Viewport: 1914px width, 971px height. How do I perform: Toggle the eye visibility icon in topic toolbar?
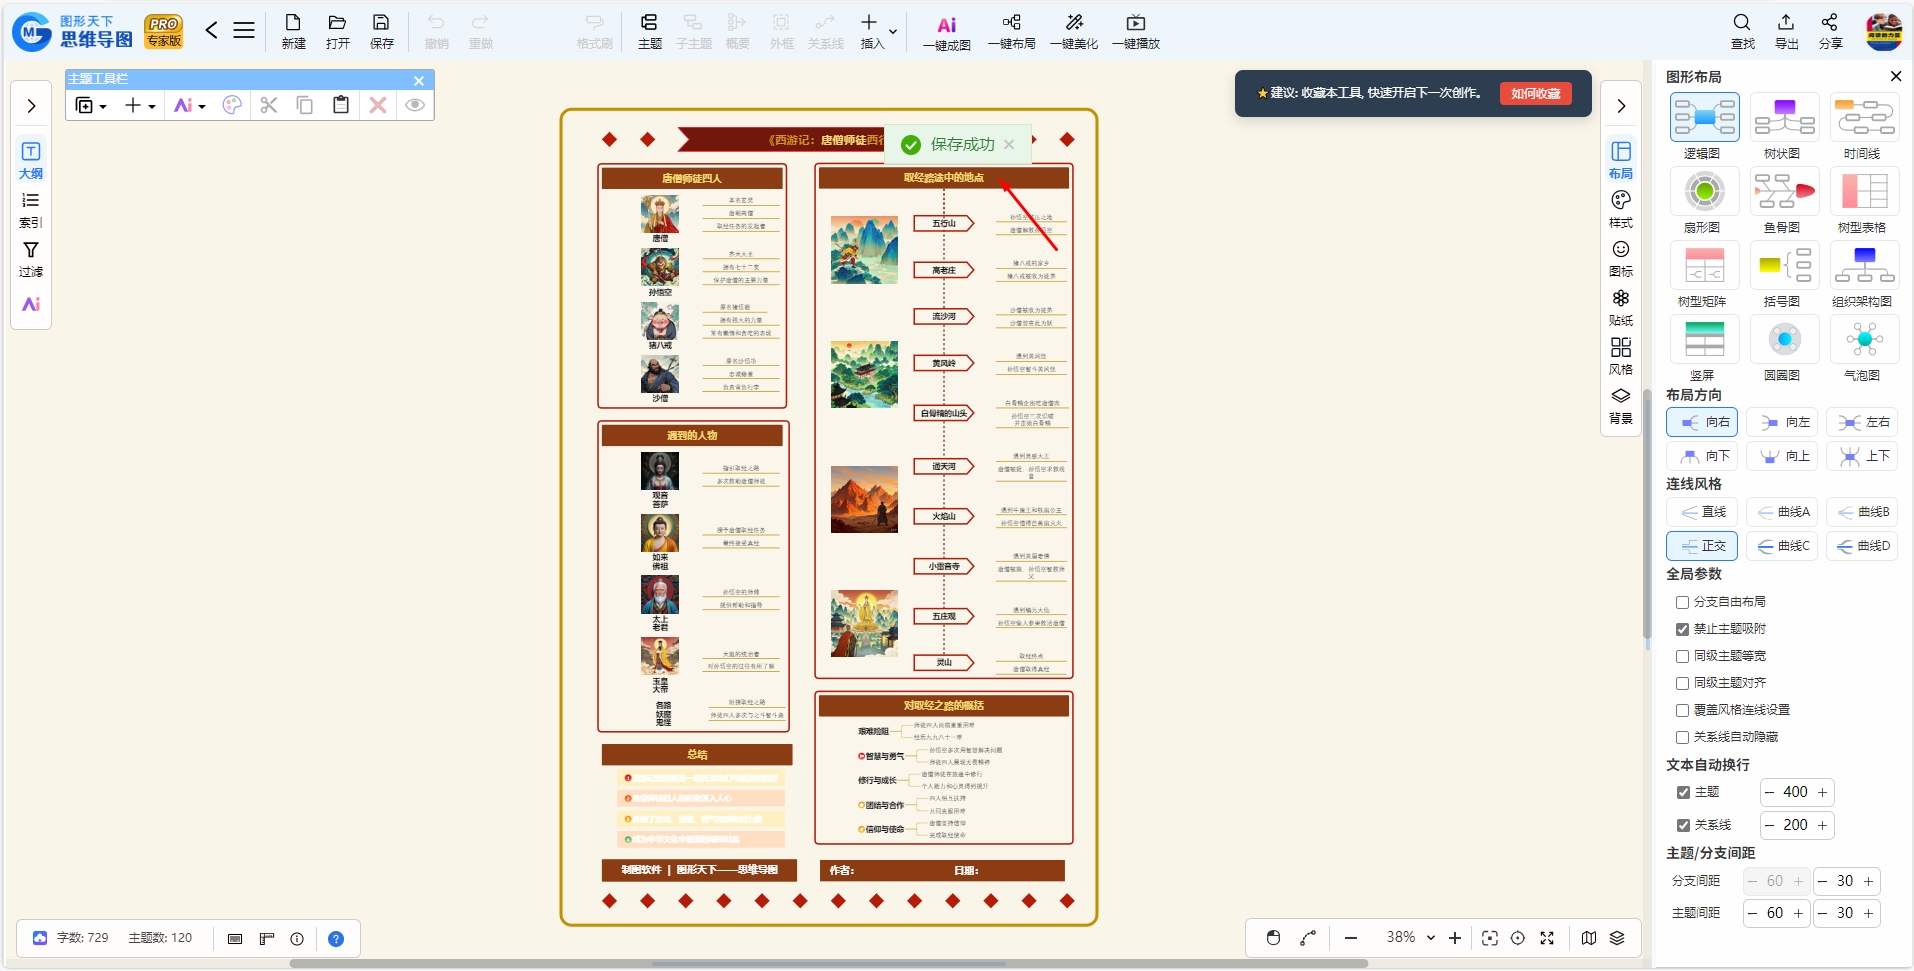click(x=415, y=105)
